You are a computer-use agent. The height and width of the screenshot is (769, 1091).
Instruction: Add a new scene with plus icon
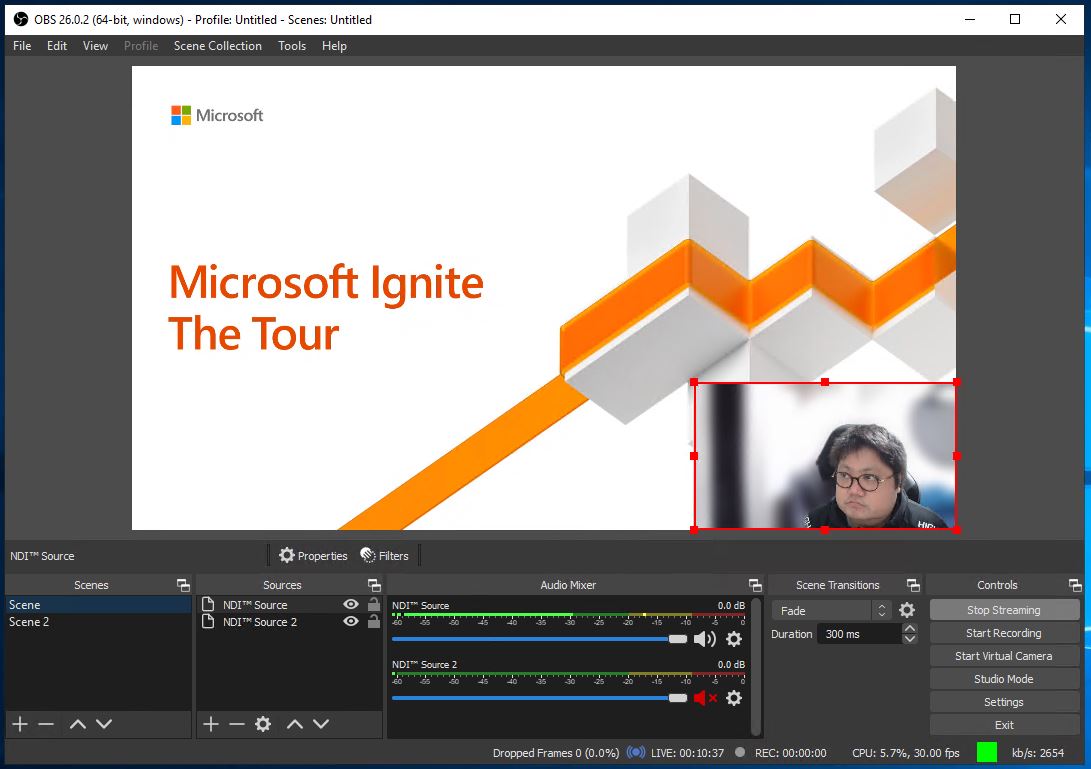tap(20, 724)
